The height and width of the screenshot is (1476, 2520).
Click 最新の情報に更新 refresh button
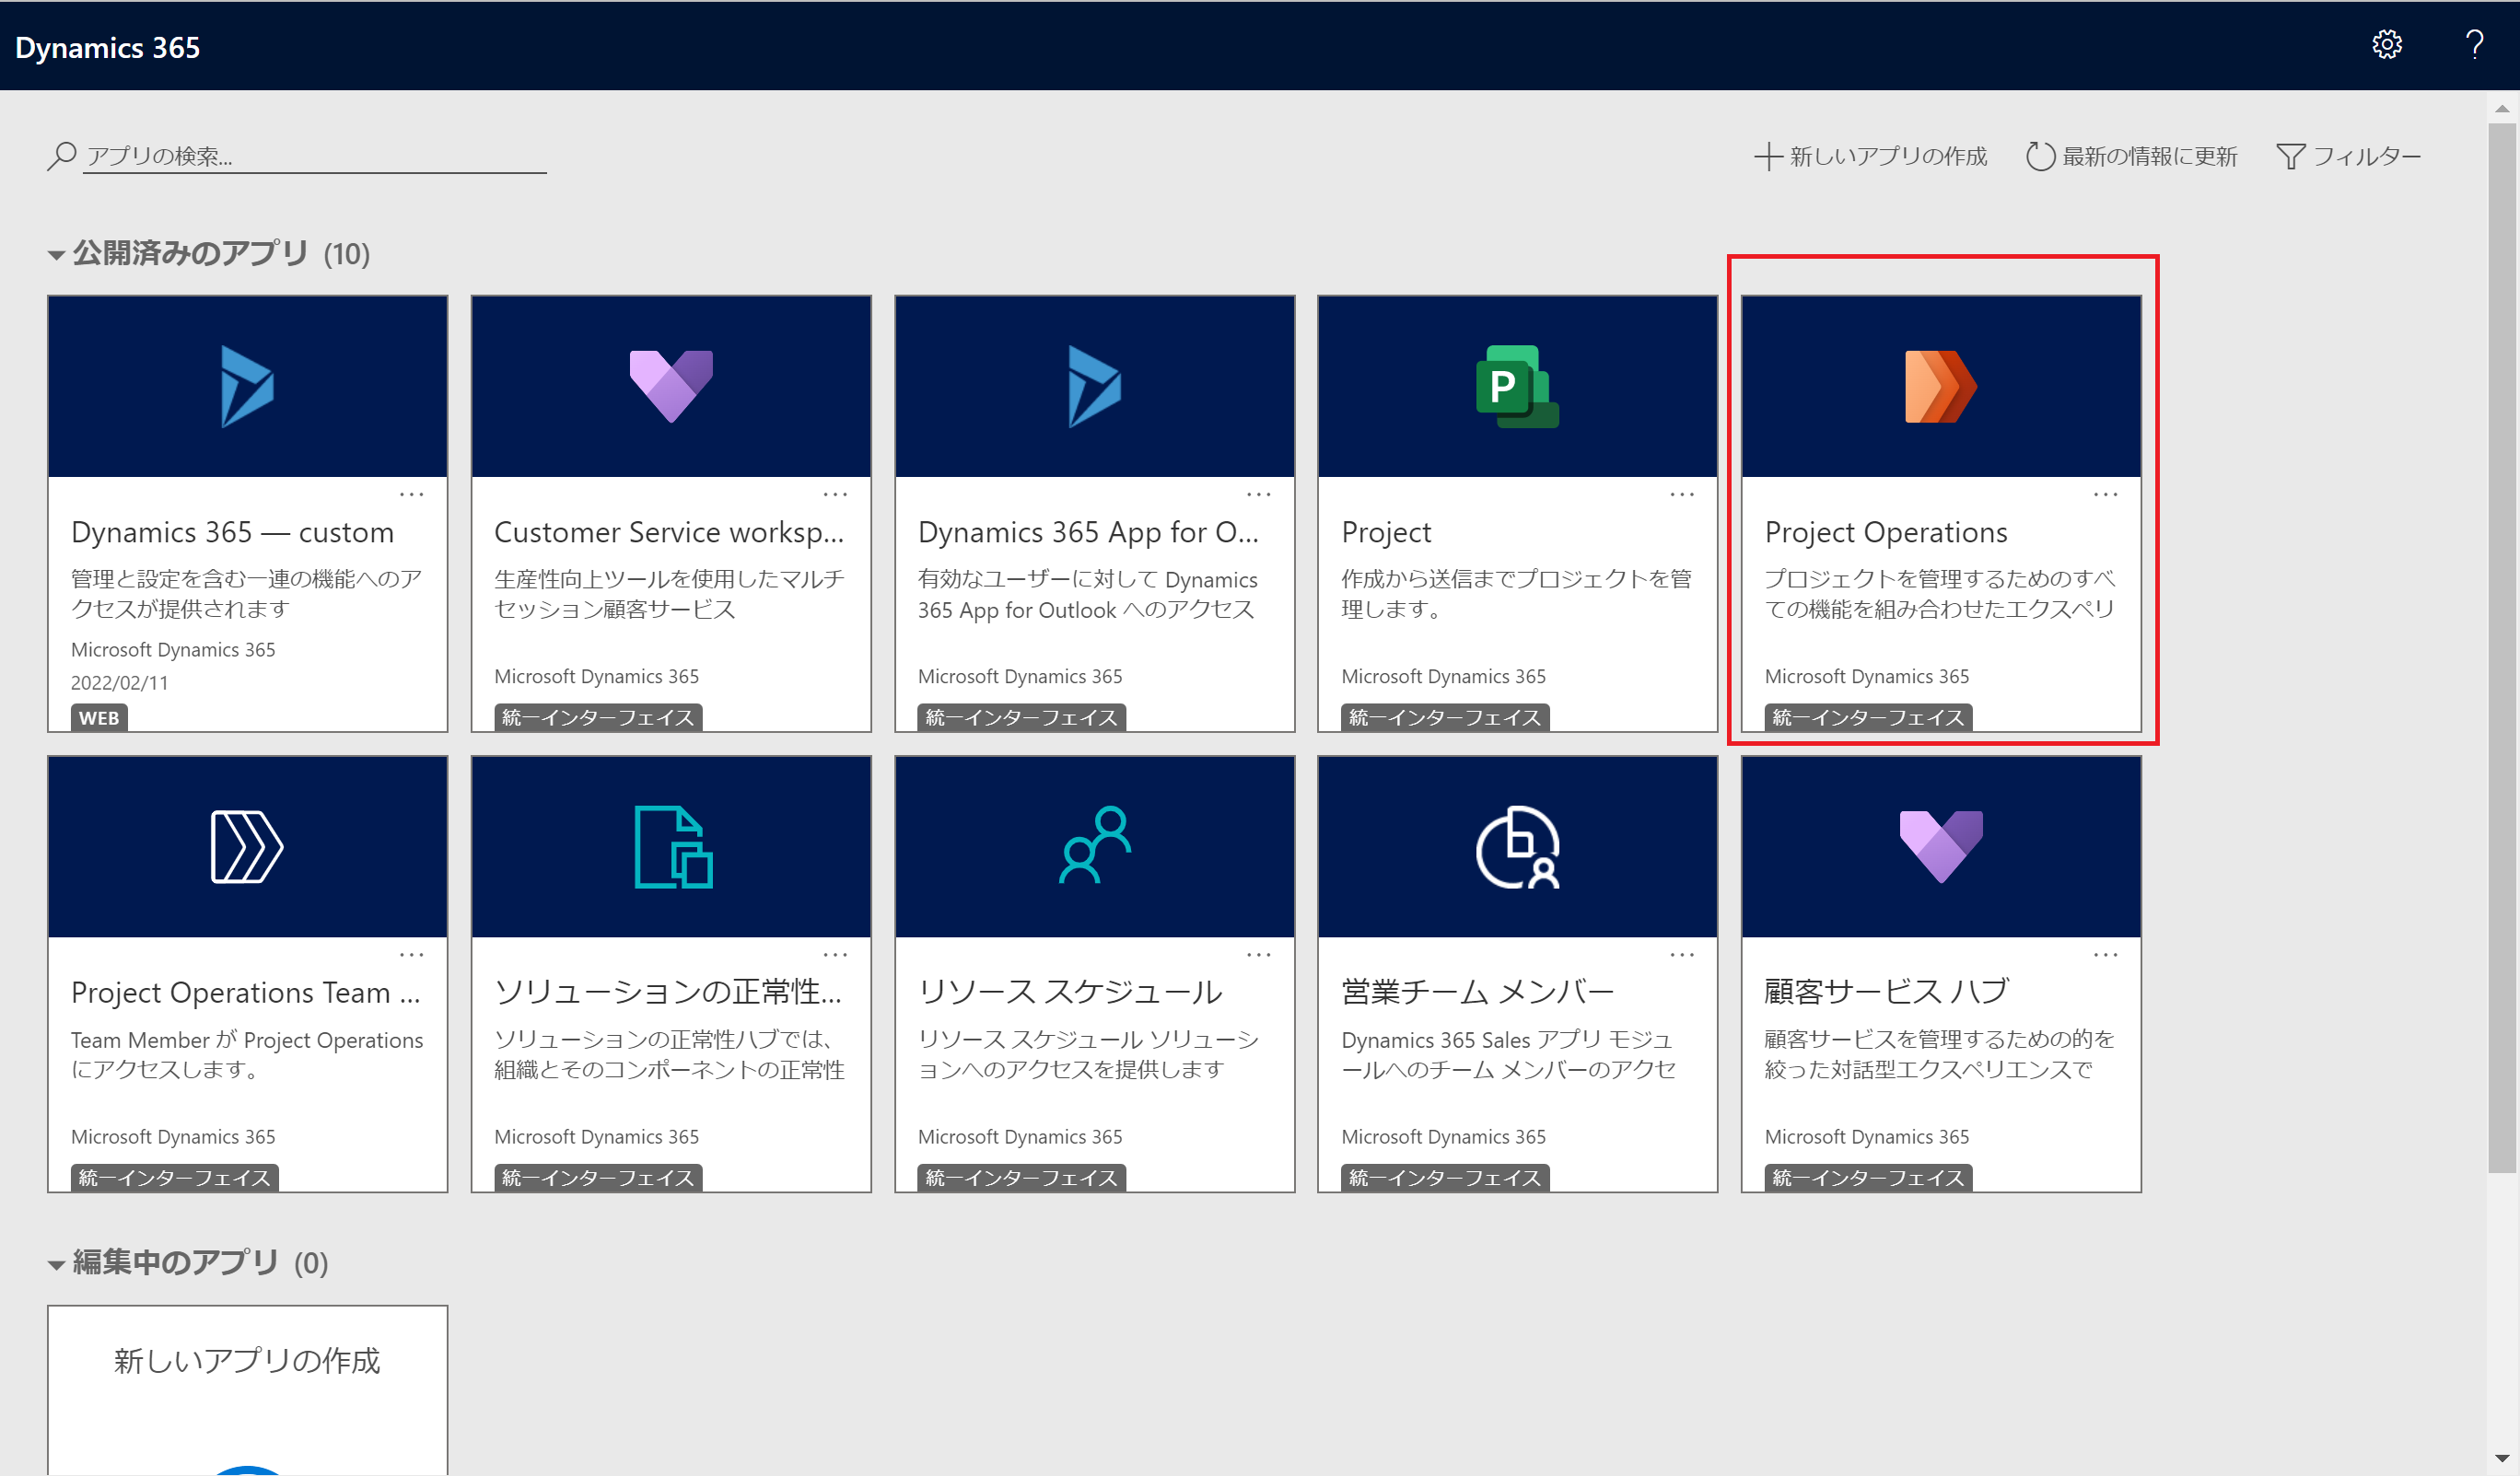click(2131, 156)
